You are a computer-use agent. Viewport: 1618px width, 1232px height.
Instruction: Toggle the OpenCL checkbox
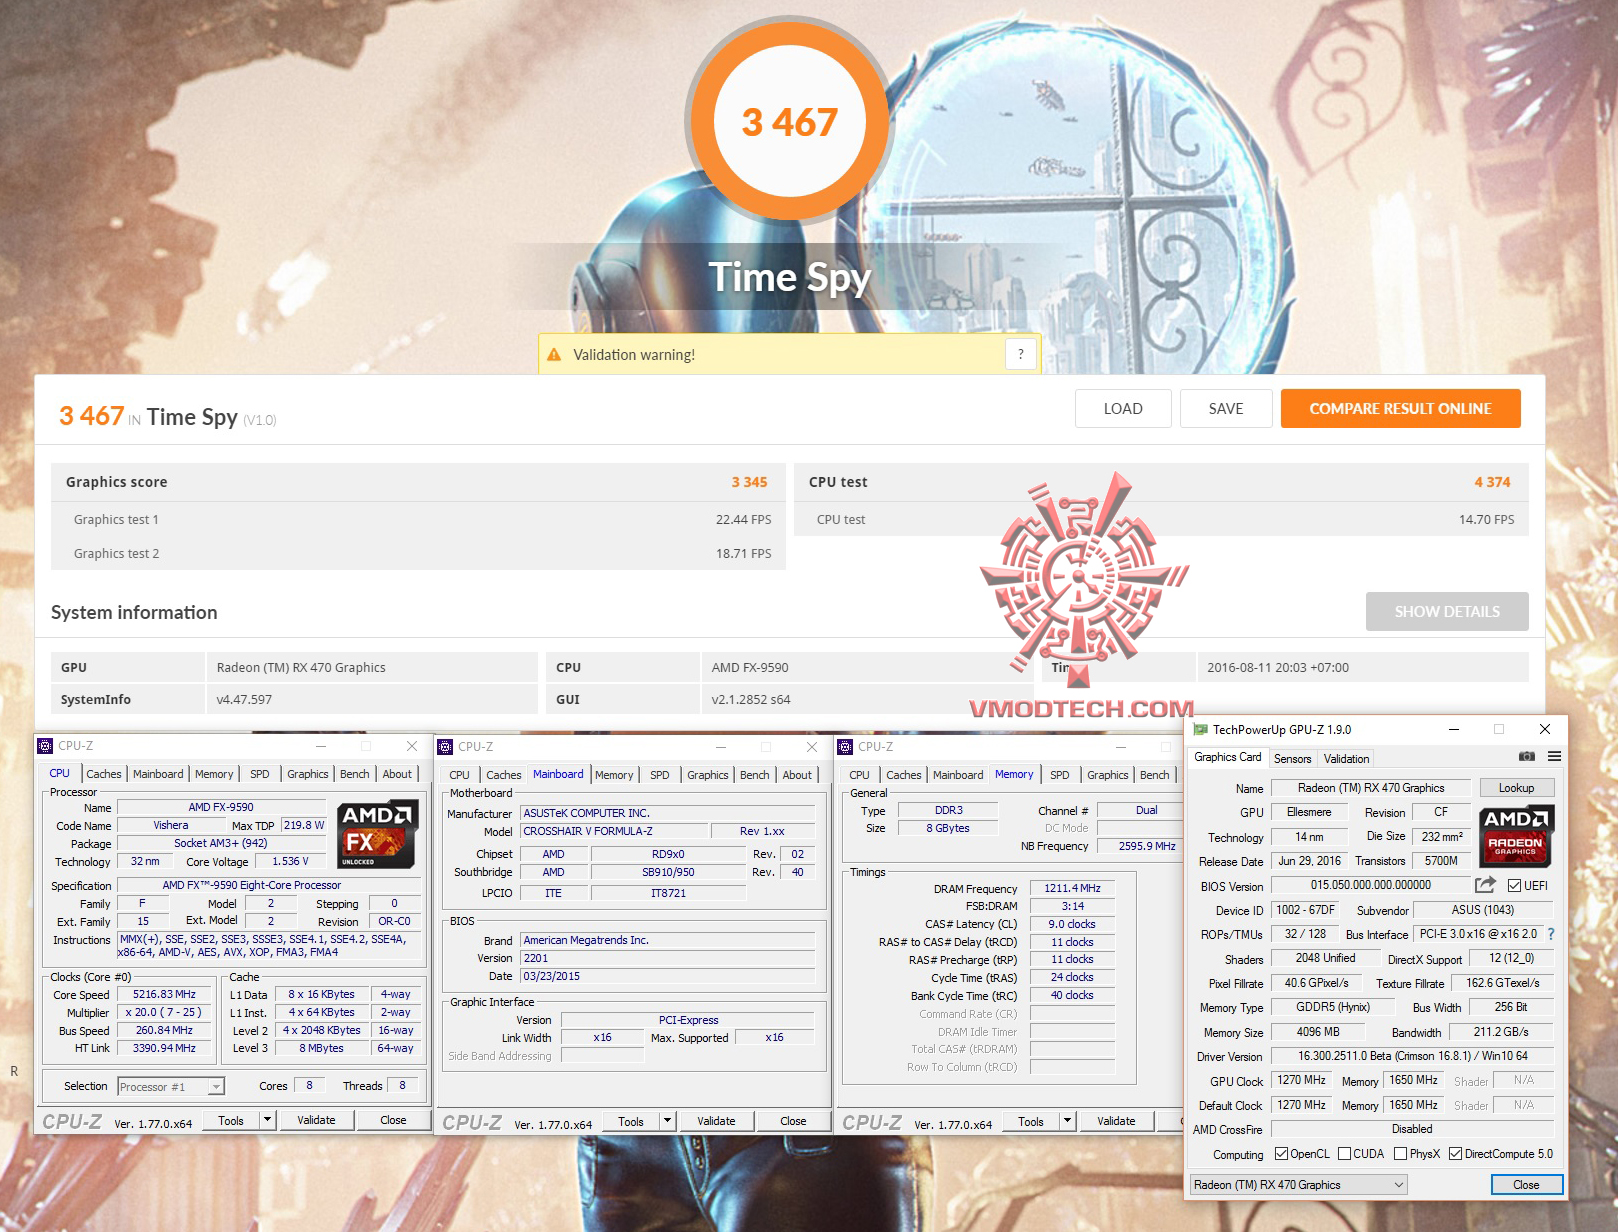(x=1281, y=1154)
